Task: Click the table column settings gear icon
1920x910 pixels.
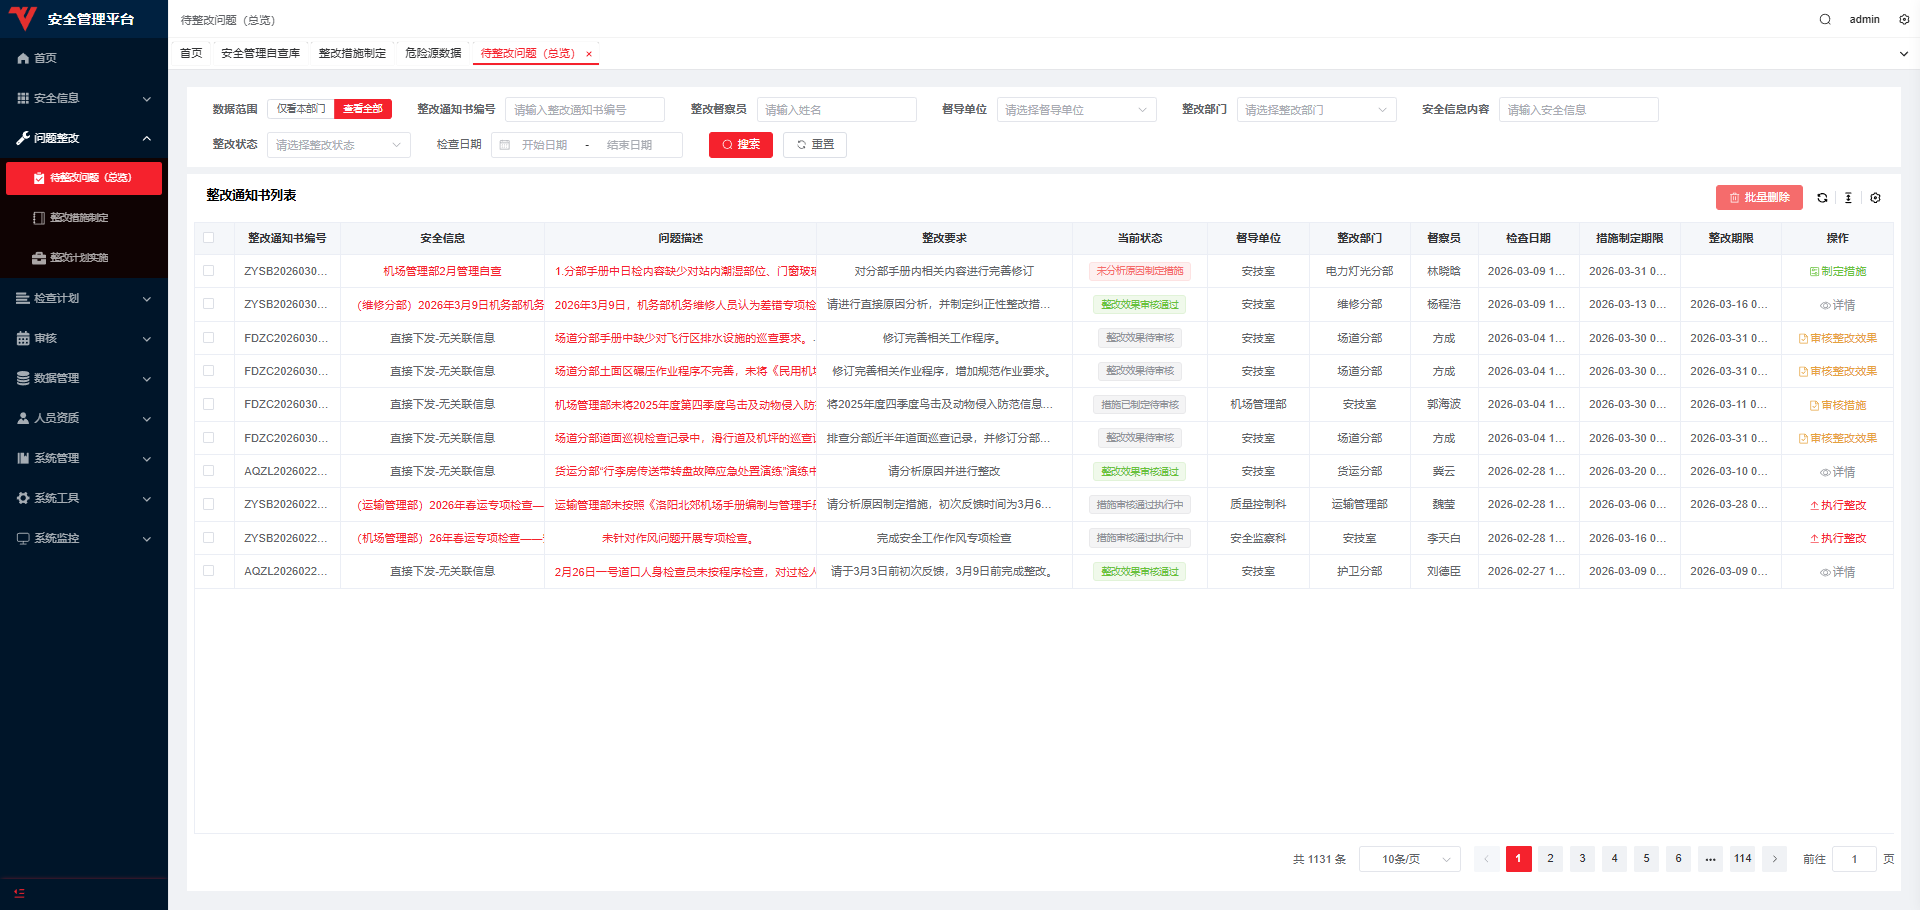Action: (x=1875, y=198)
